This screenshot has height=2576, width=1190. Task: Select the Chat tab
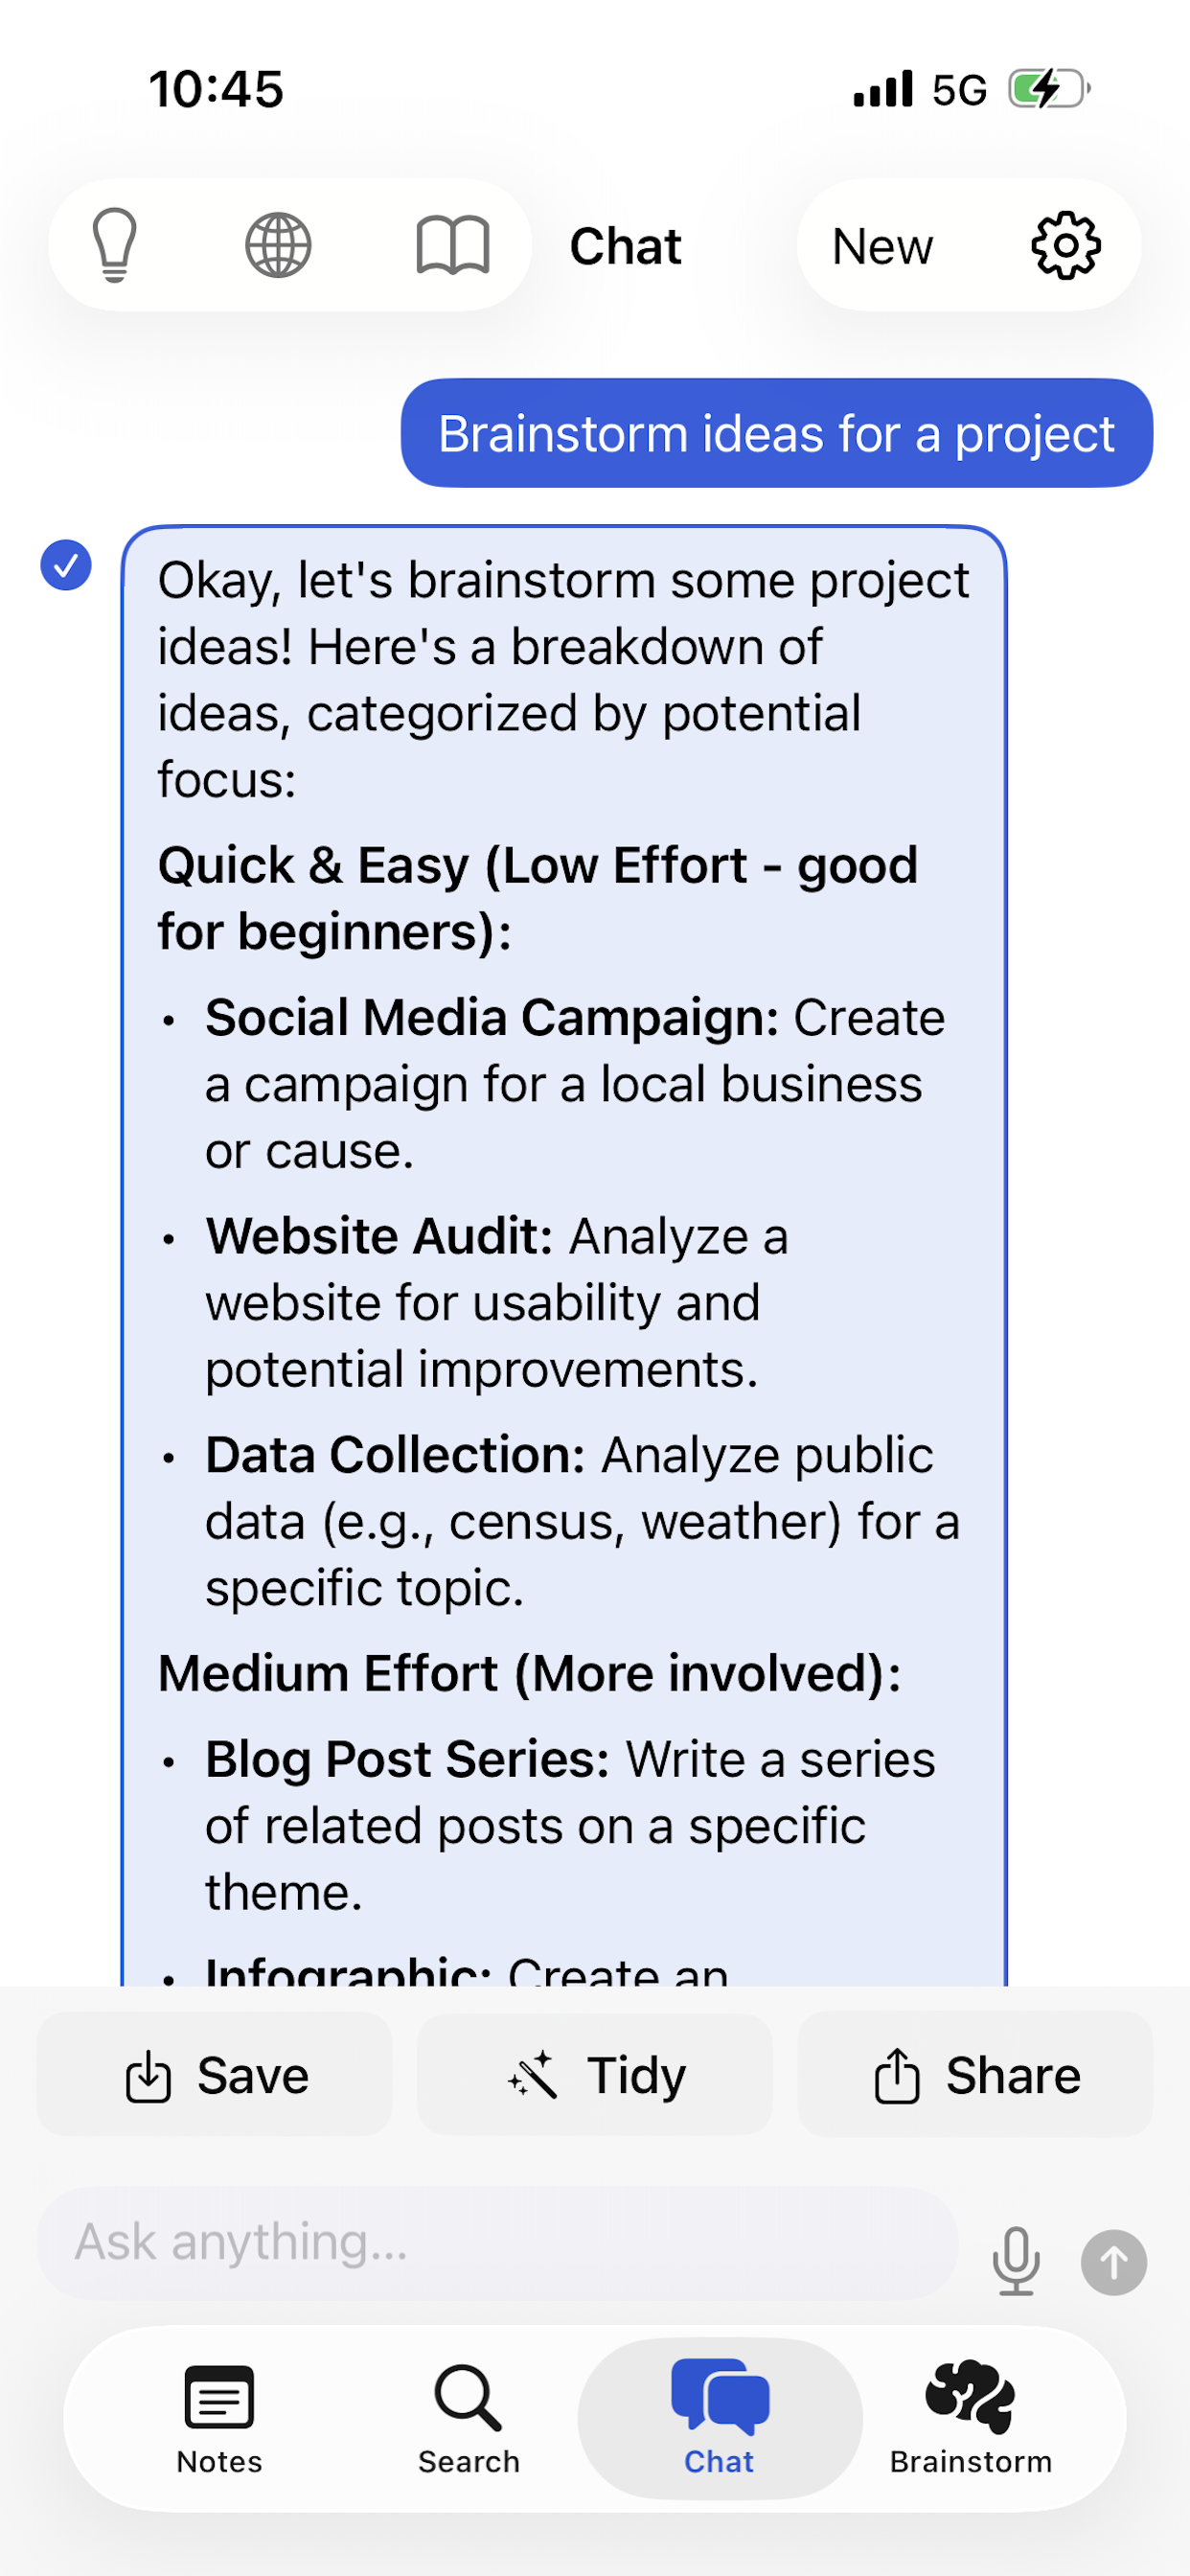coord(719,2418)
